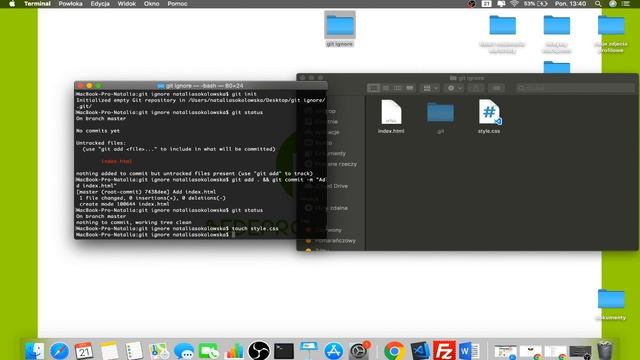Switch Finder to gallery view
This screenshot has width=640, height=360.
[x=409, y=88]
